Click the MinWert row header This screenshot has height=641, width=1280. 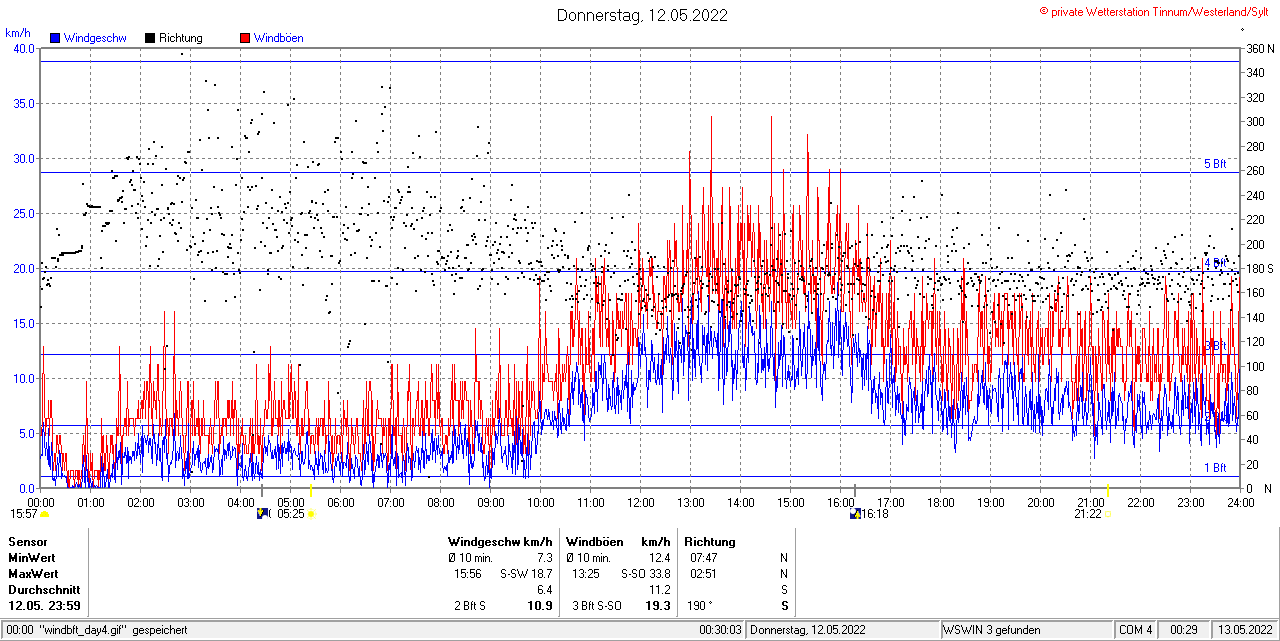(x=32, y=558)
